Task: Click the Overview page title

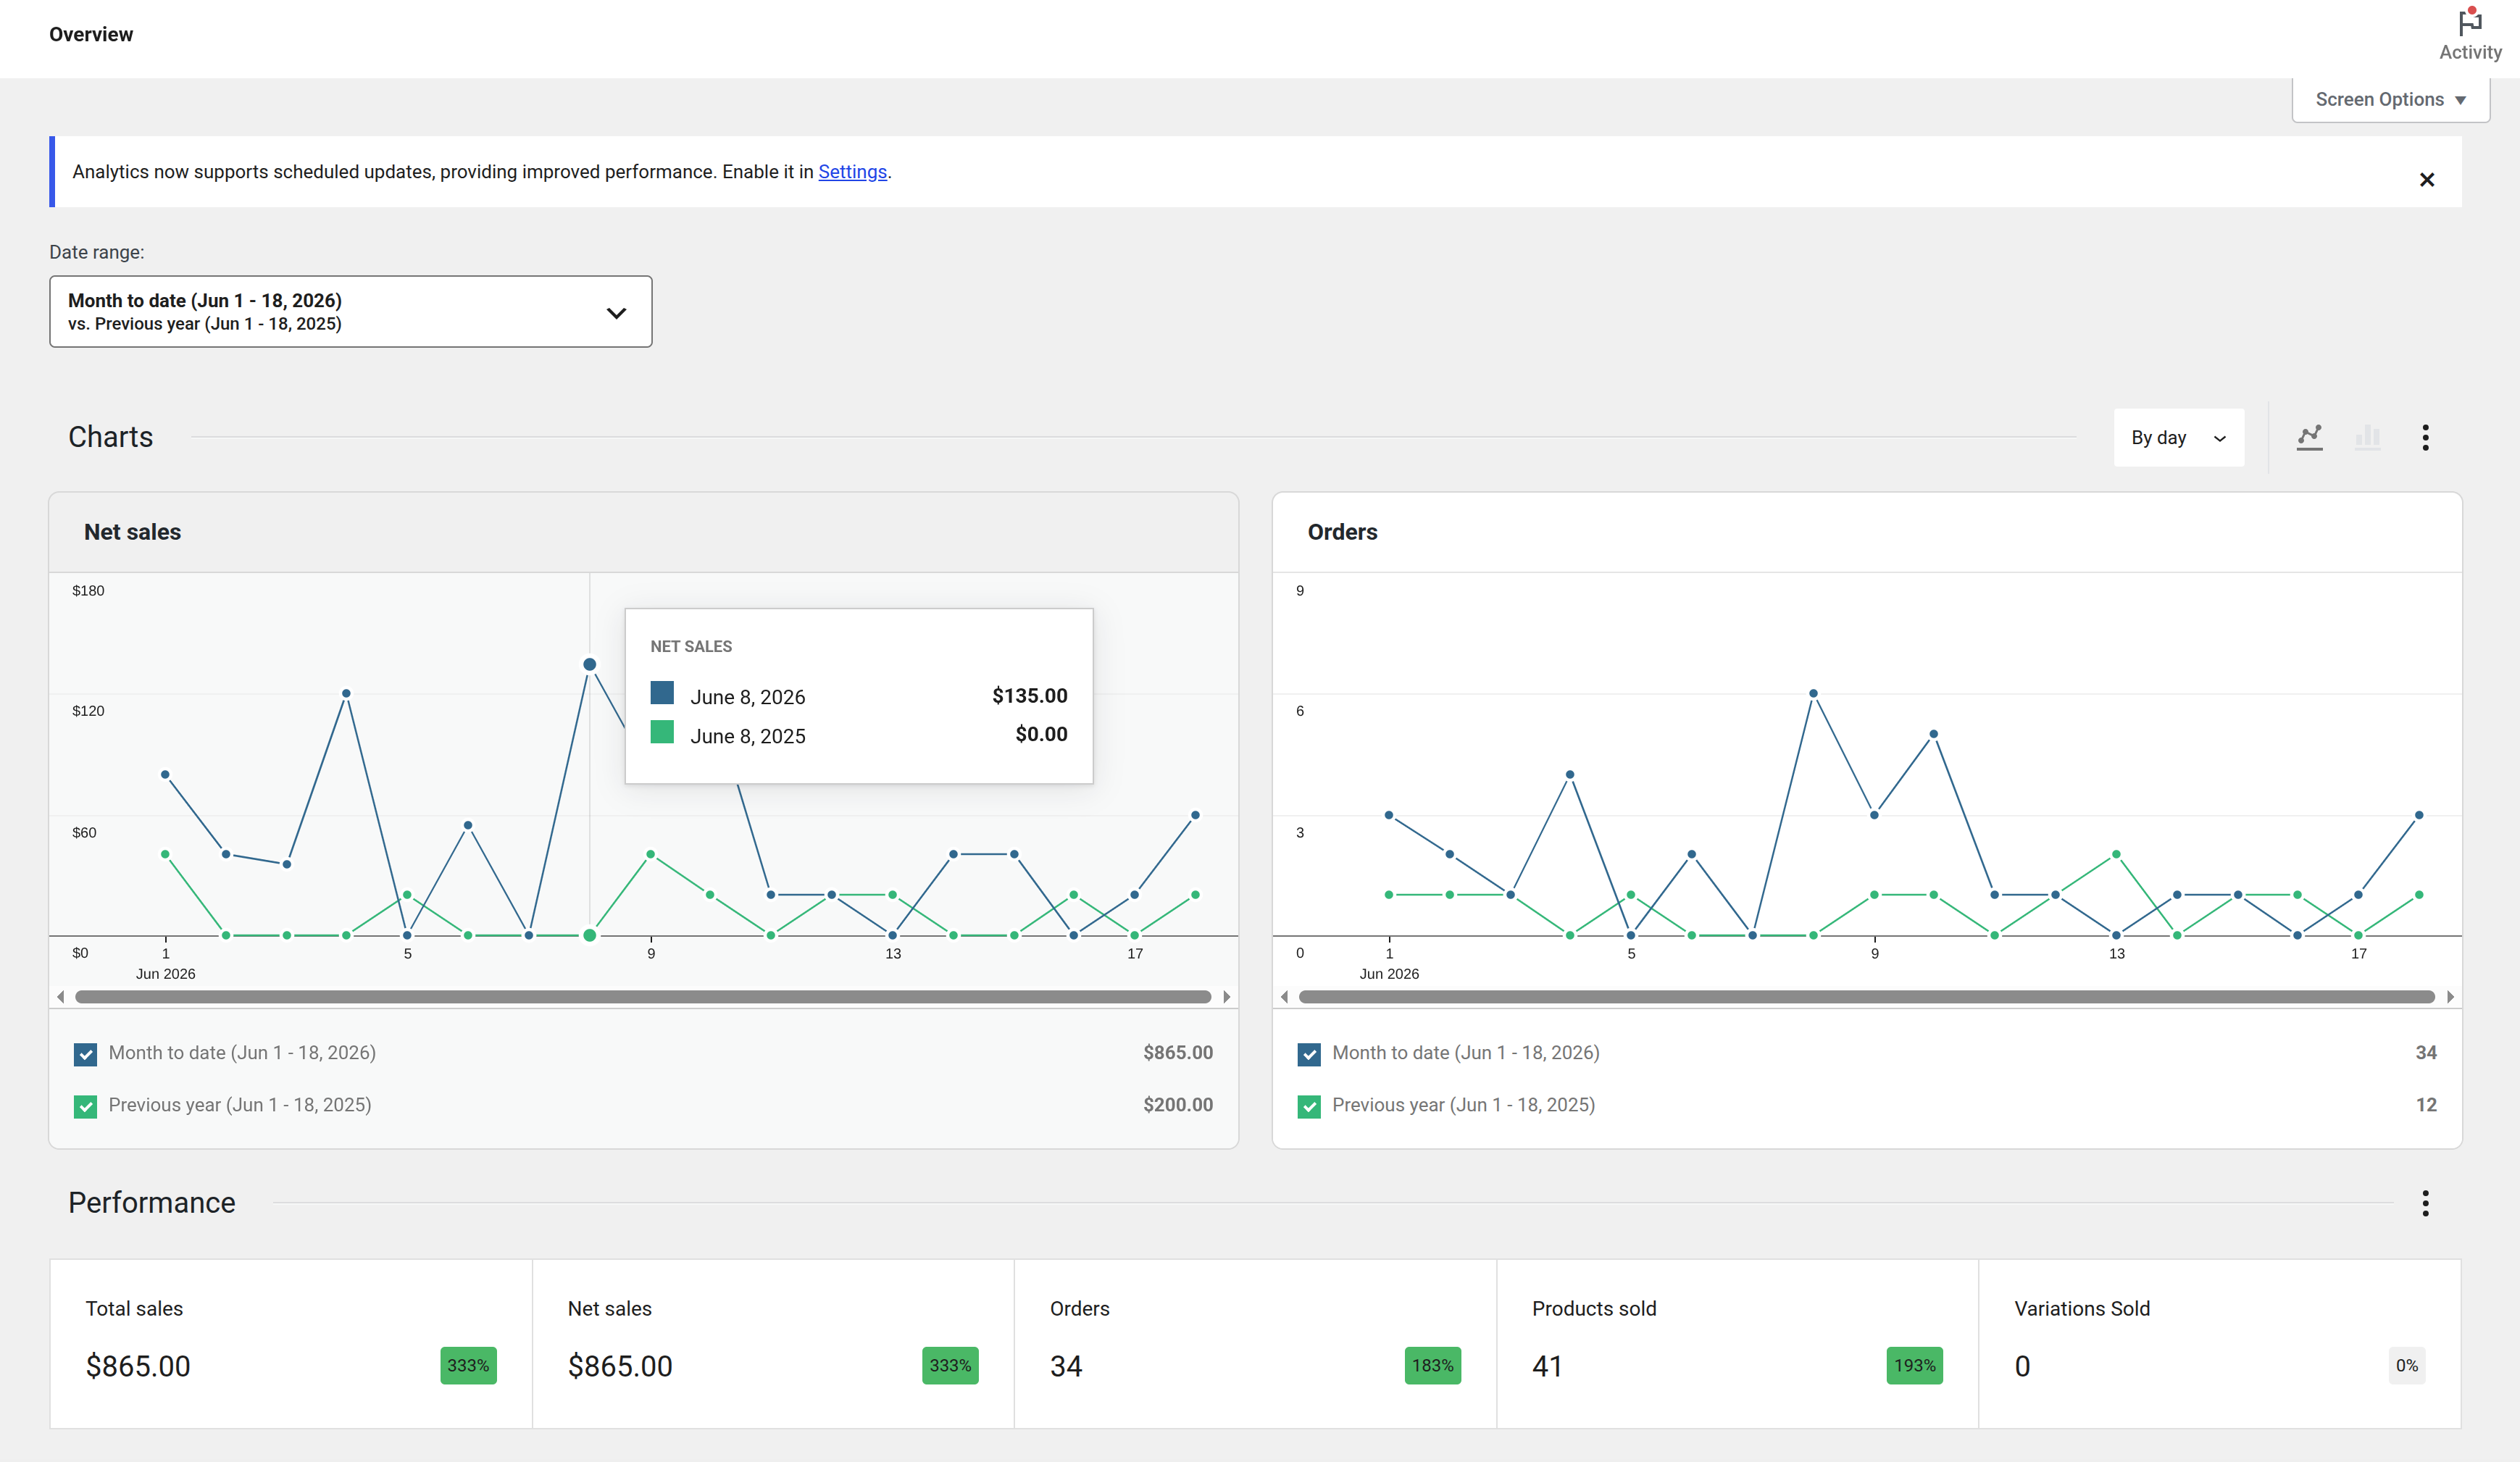Action: [x=91, y=34]
